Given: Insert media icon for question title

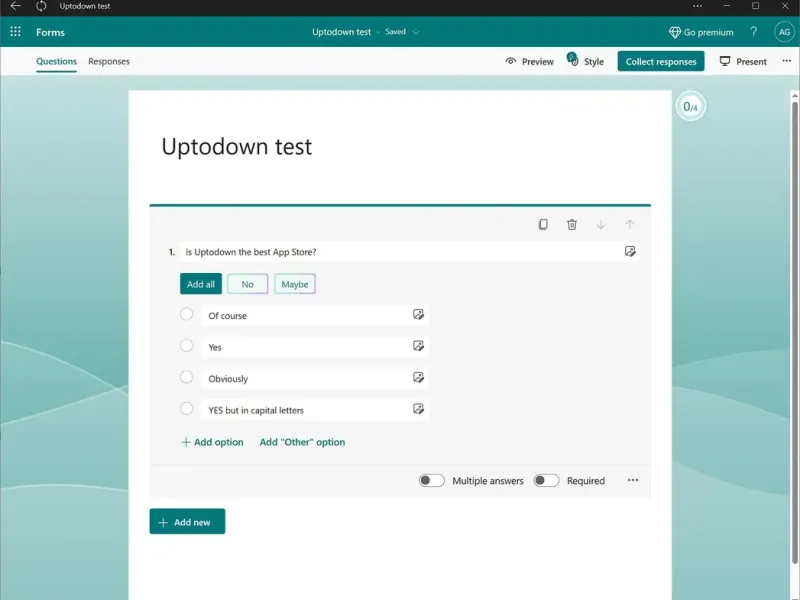Looking at the screenshot, I should (630, 251).
